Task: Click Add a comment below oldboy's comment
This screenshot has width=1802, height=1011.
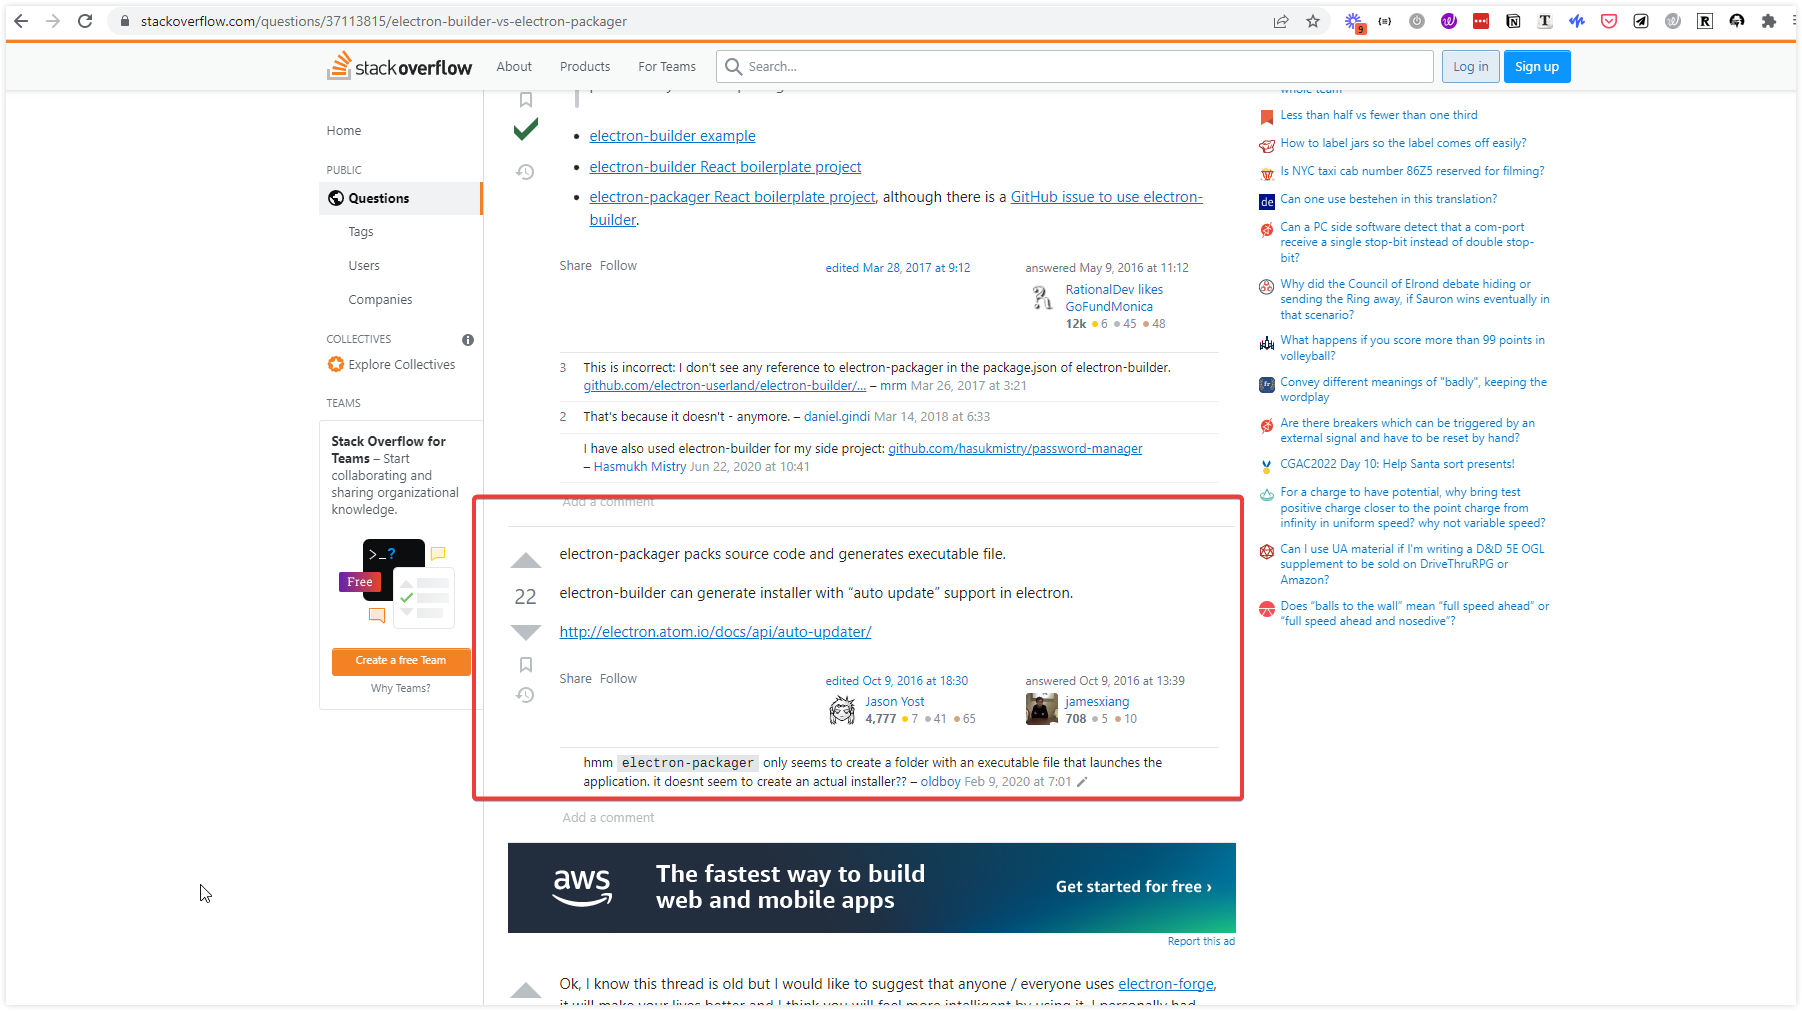Action: [608, 818]
